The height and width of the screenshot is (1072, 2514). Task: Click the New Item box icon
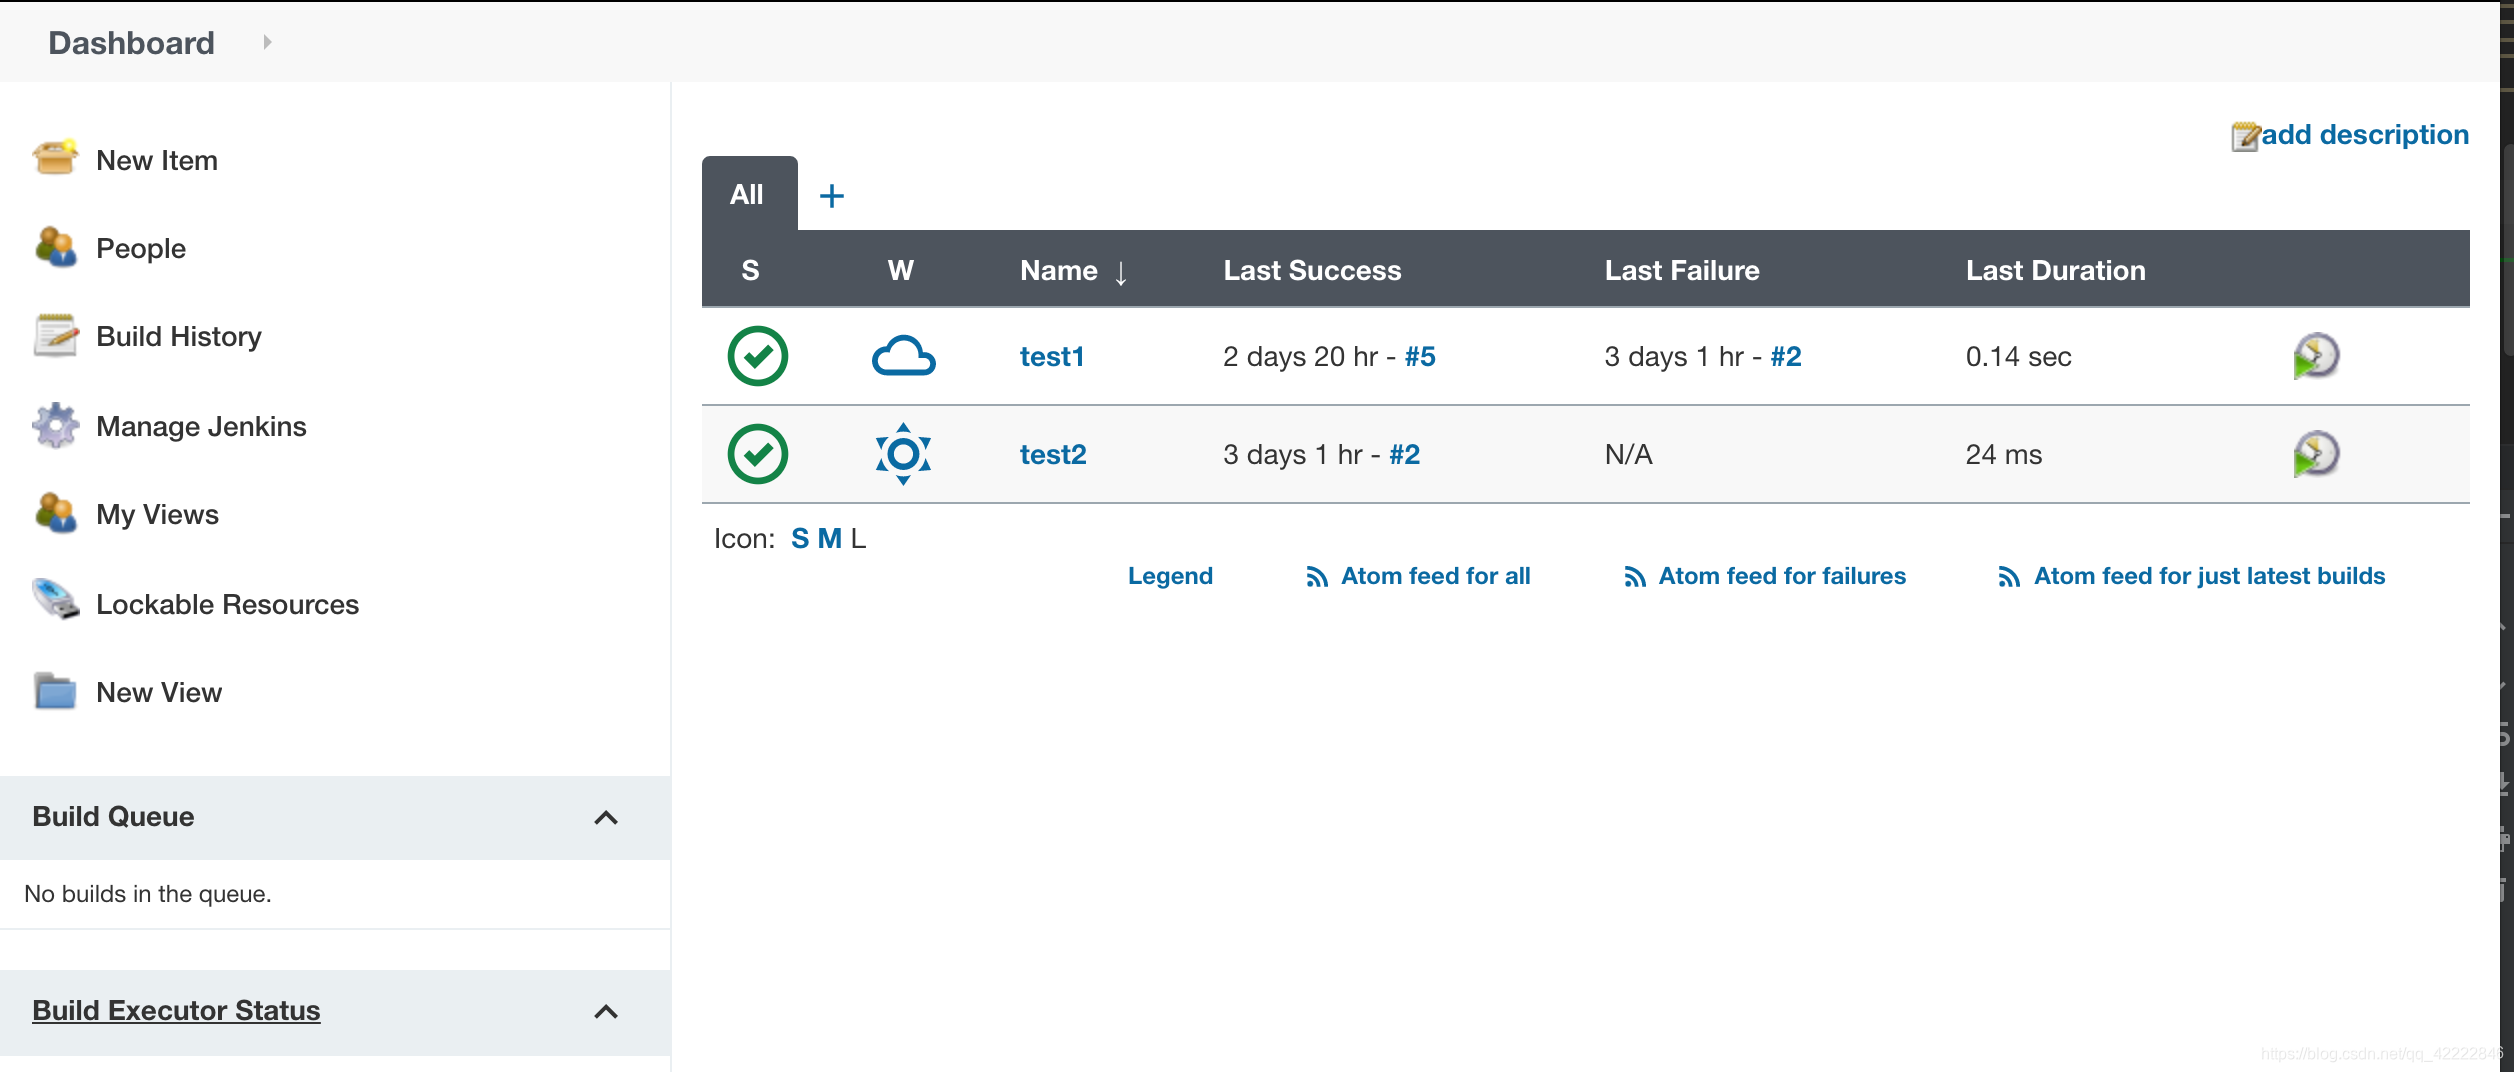pos(55,159)
